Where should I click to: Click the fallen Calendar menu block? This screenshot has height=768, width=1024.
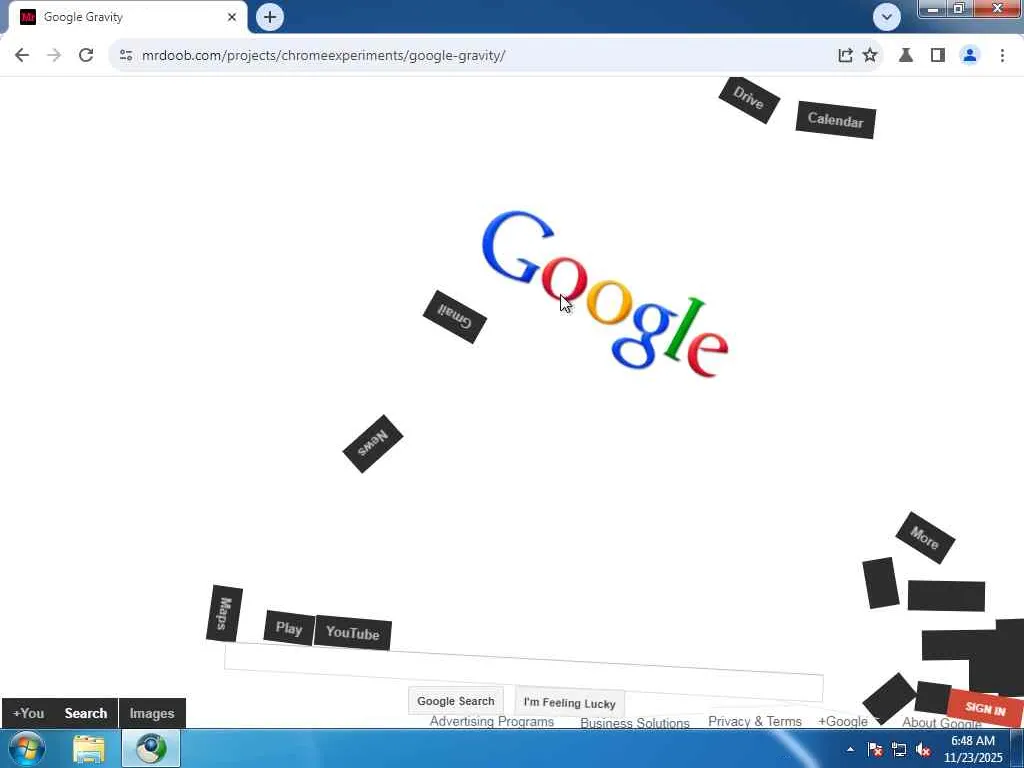pos(835,120)
